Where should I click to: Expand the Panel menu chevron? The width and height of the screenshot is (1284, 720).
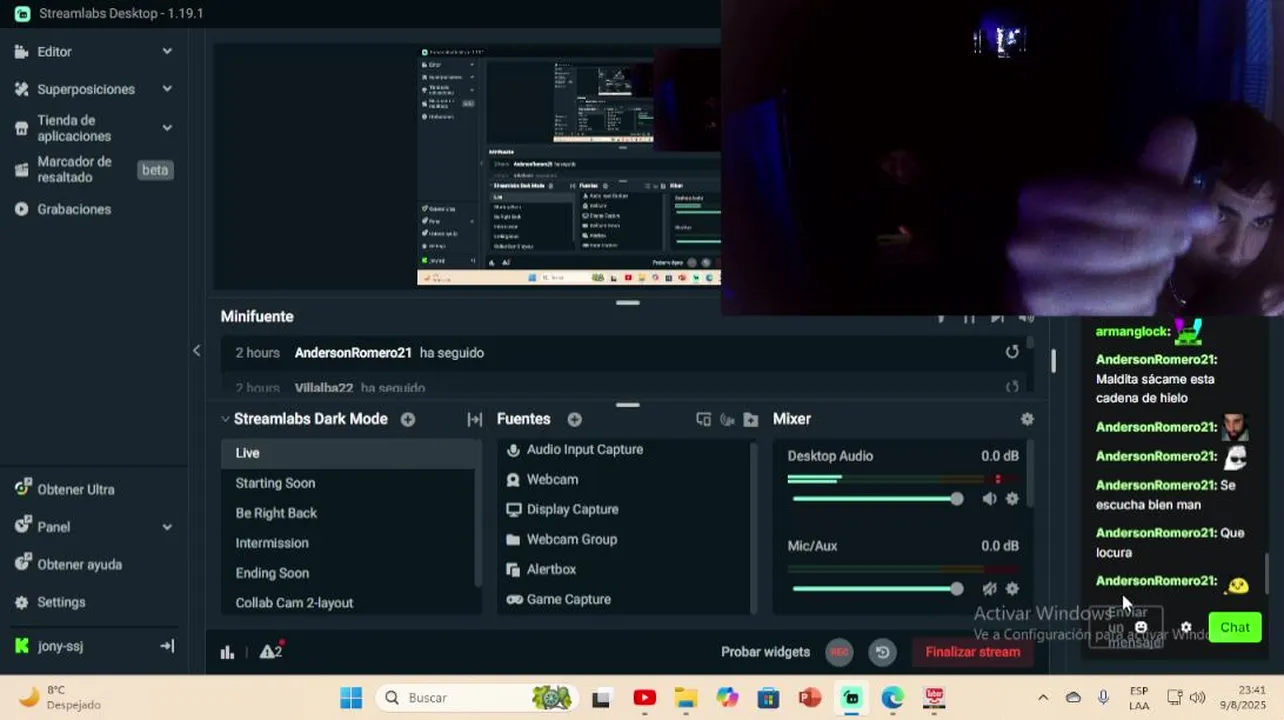coord(167,527)
